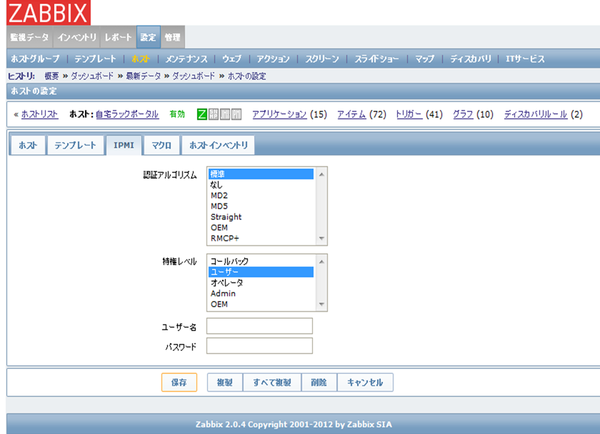Screen dimensions: 600x434
Task: Open the 設定 main menu
Action: pyautogui.click(x=148, y=37)
